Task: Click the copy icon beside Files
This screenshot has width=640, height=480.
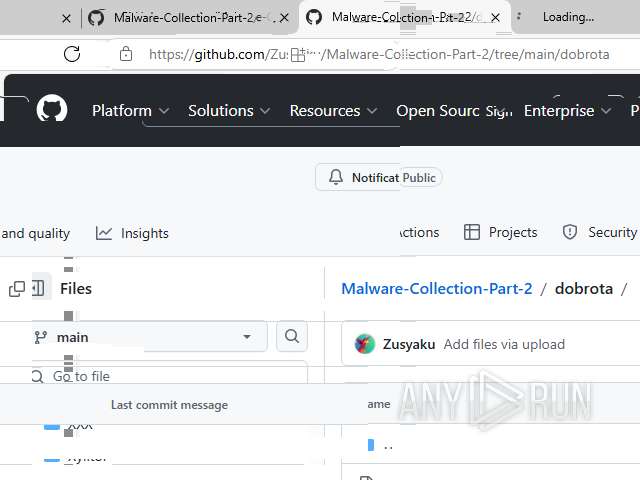Action: (x=17, y=289)
